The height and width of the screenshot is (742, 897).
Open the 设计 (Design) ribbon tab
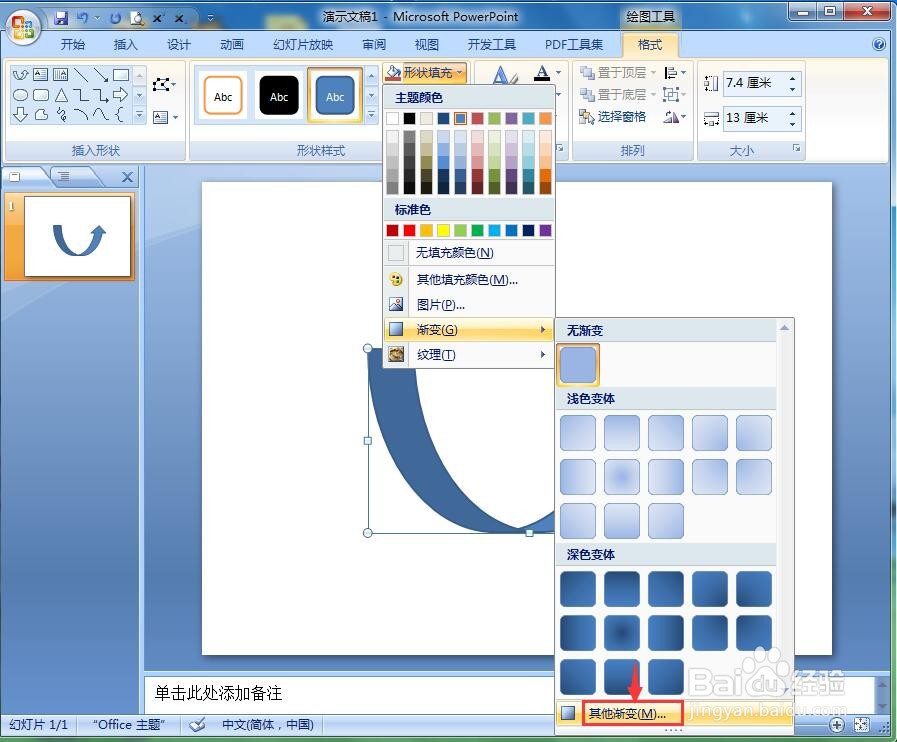[178, 44]
